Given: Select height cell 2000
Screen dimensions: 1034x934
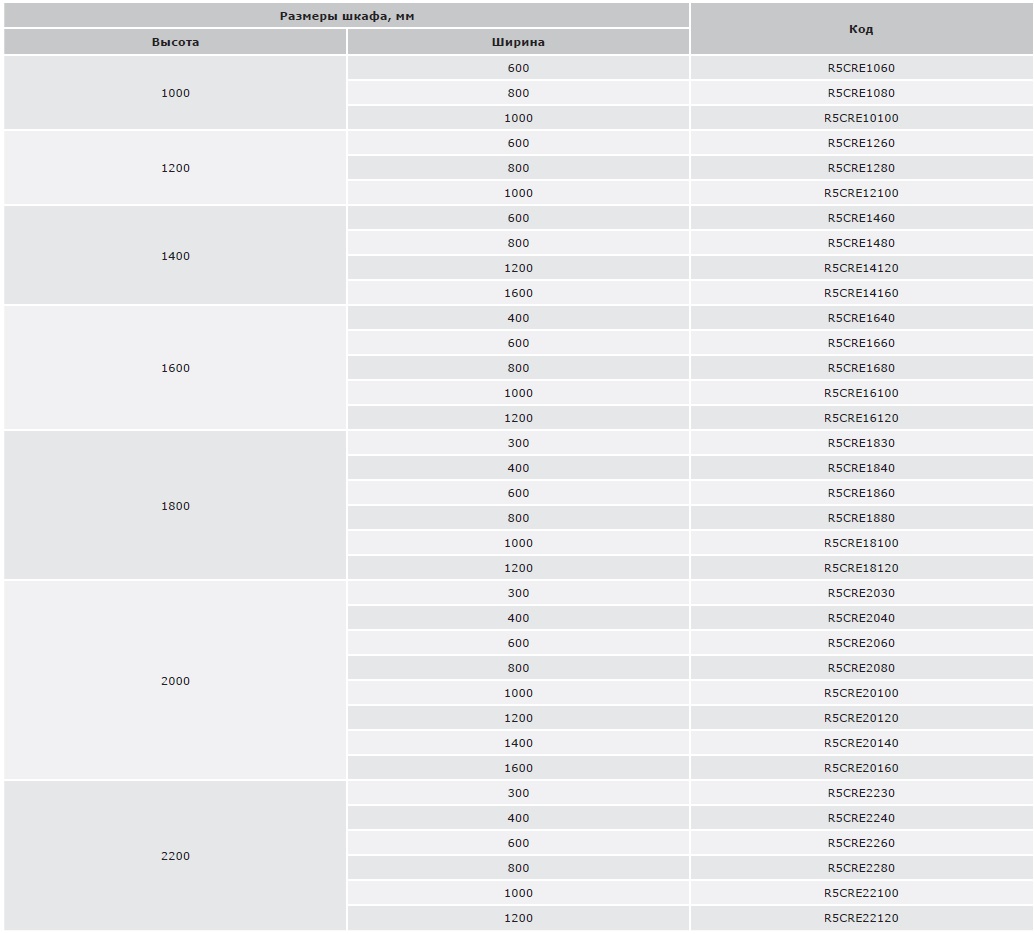Looking at the screenshot, I should 175,681.
